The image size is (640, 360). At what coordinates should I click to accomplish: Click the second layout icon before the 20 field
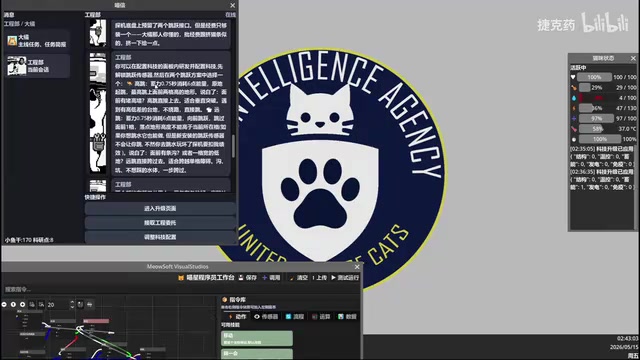(x=41, y=304)
